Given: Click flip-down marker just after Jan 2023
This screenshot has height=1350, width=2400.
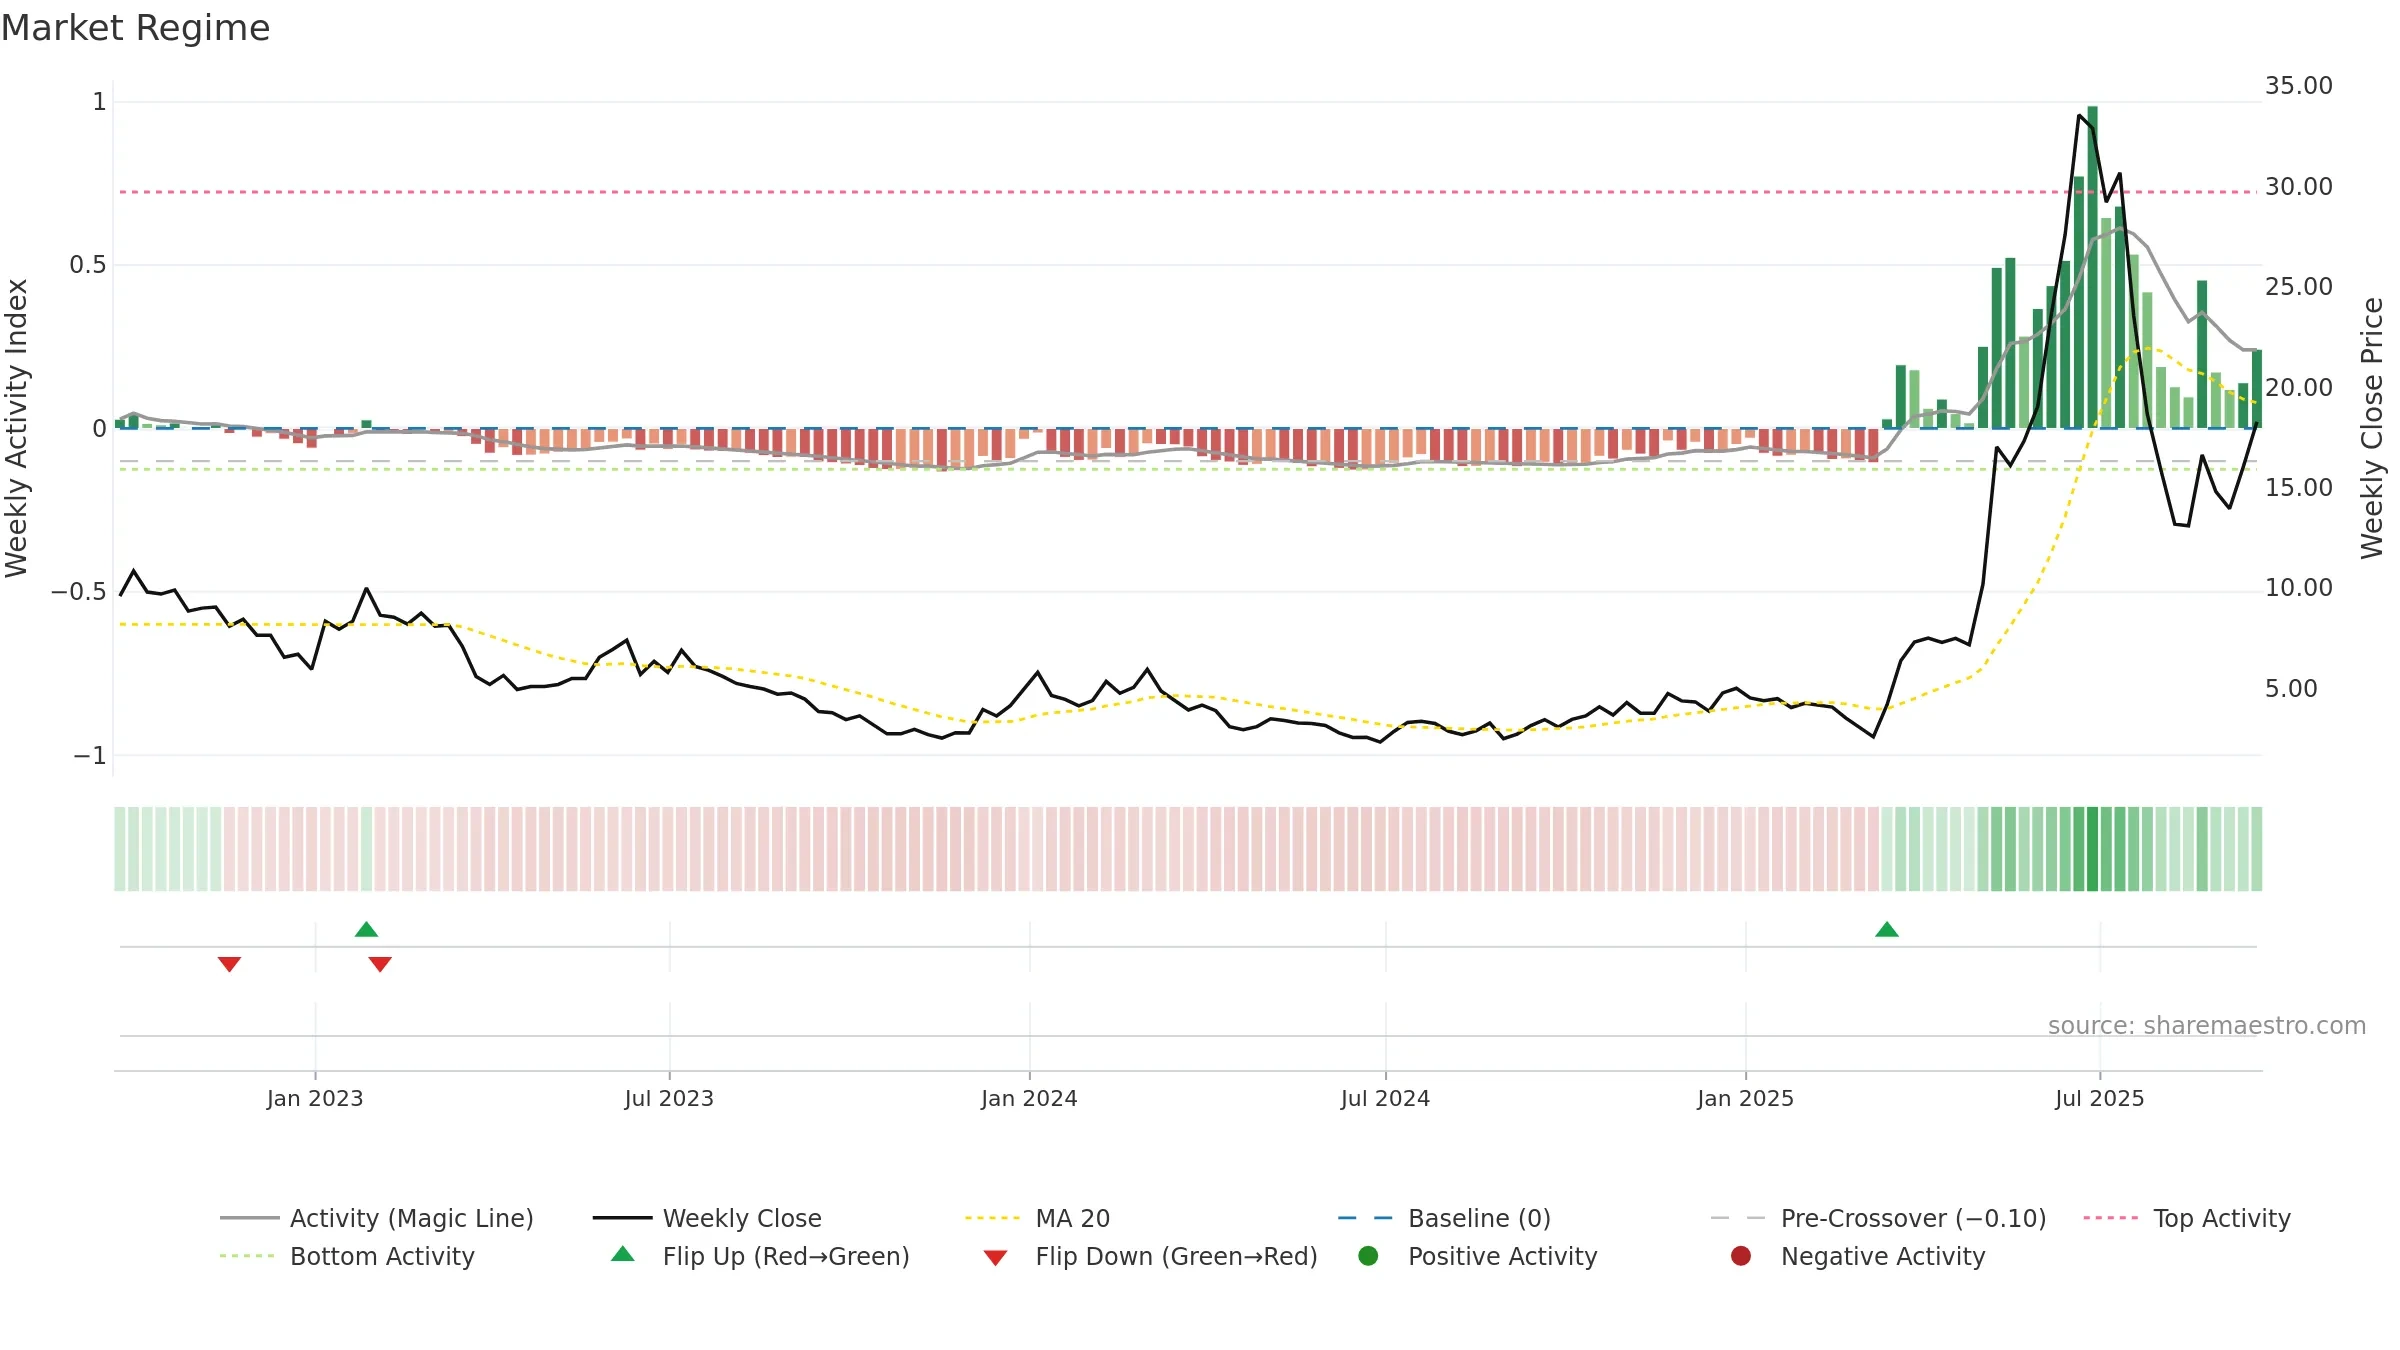Looking at the screenshot, I should click(380, 964).
